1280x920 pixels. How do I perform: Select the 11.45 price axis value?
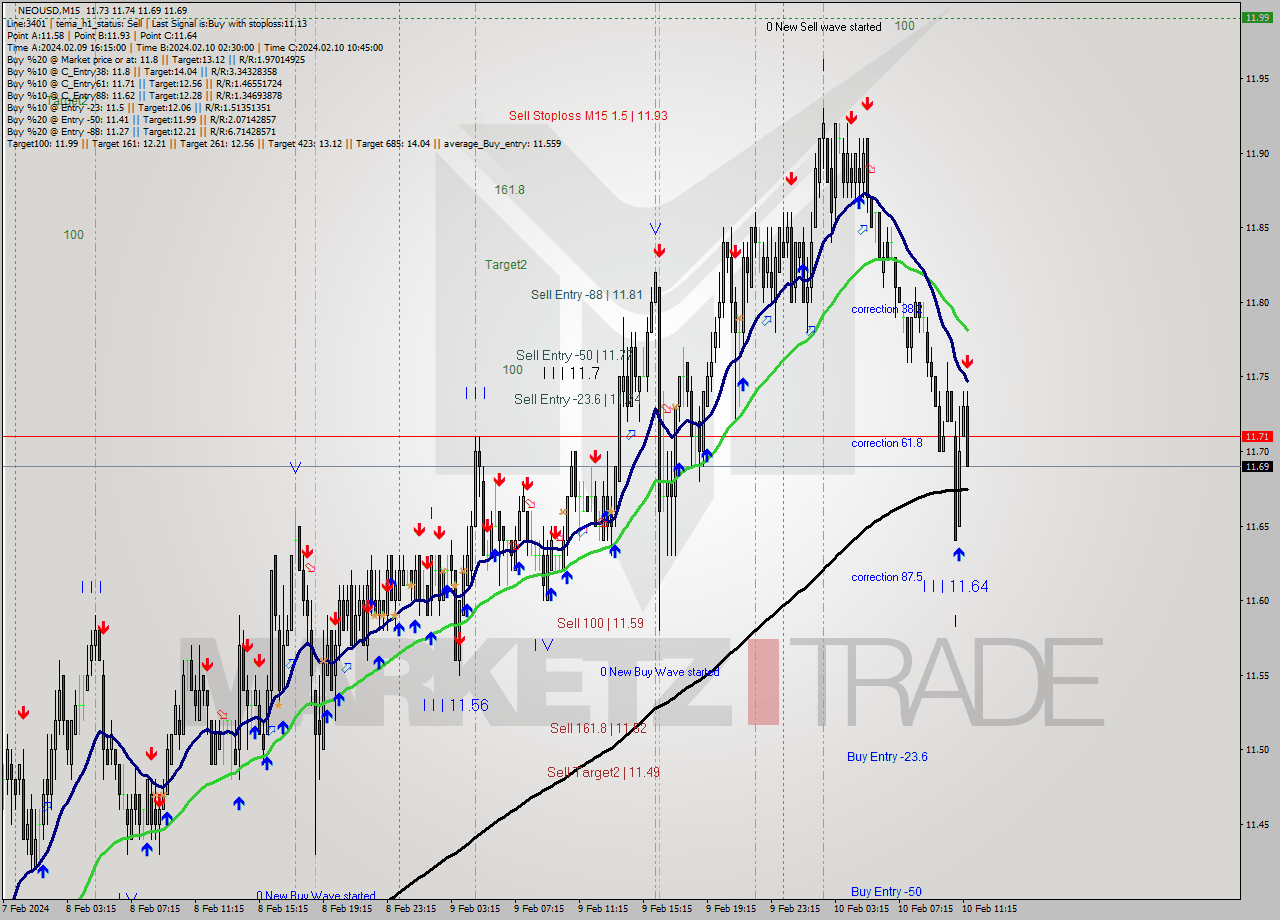coord(1257,824)
